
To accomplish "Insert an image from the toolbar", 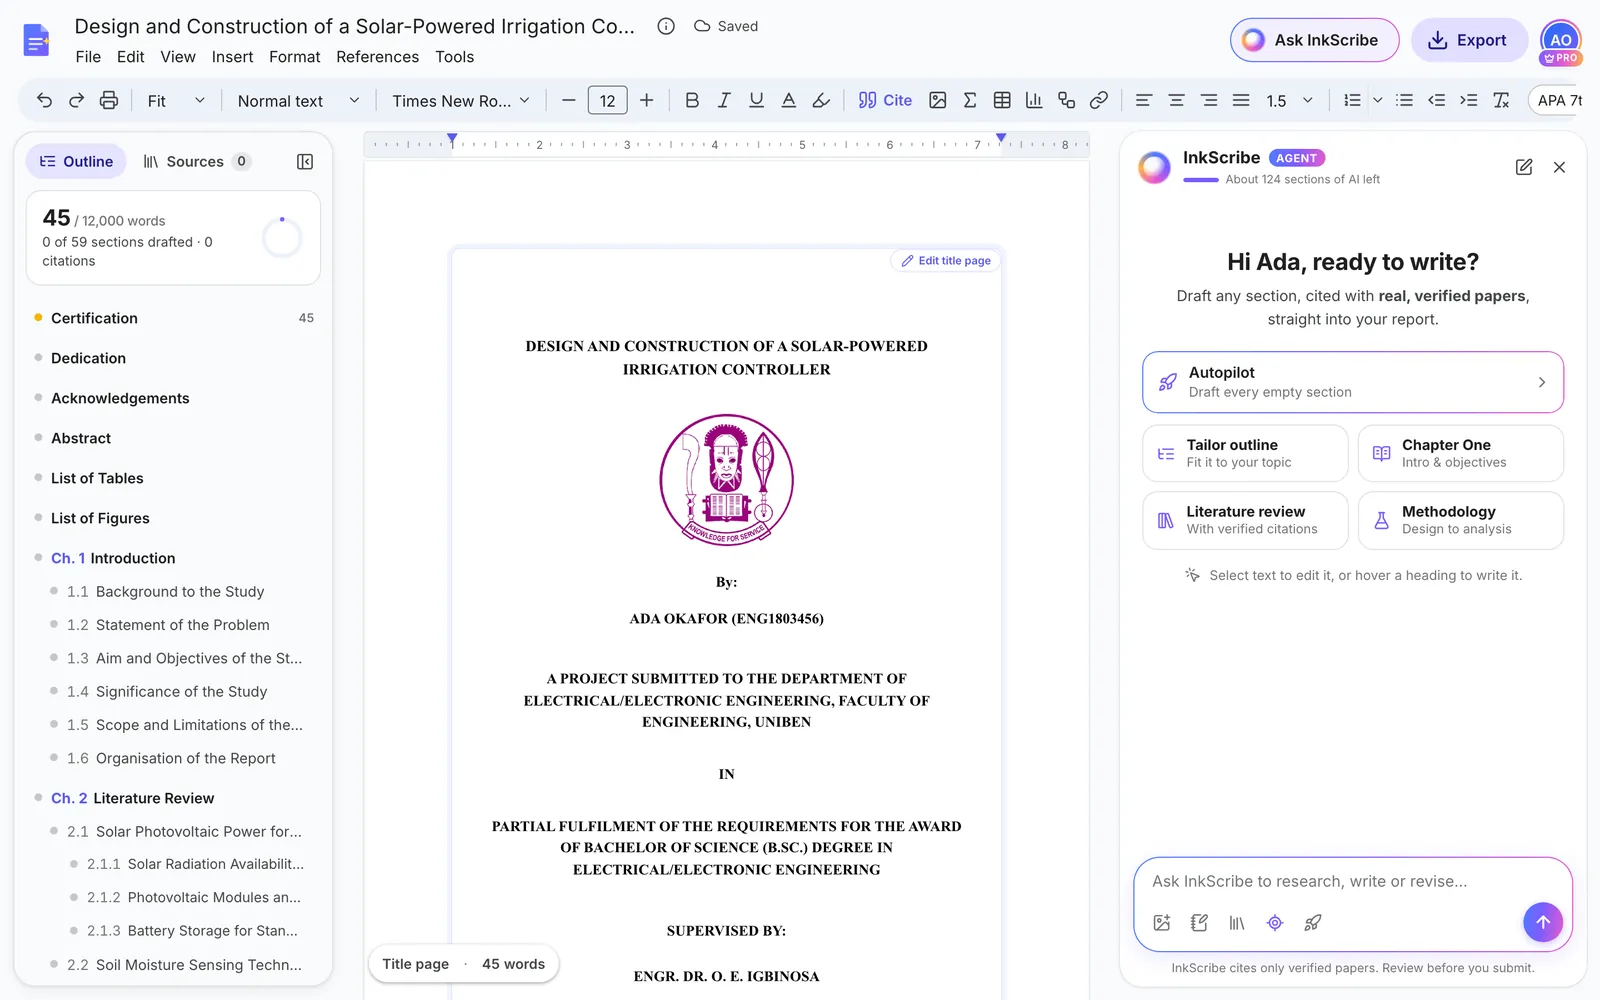I will coord(937,100).
